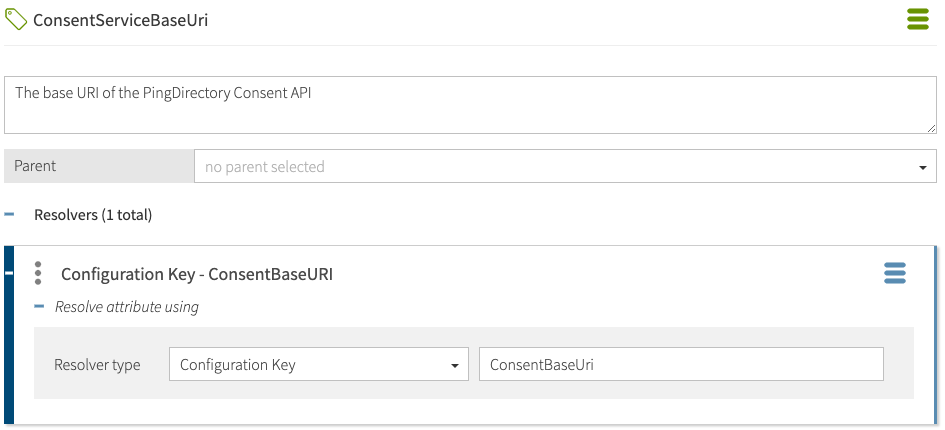Click the resize handle of the description box
The width and height of the screenshot is (945, 430).
[x=931, y=127]
